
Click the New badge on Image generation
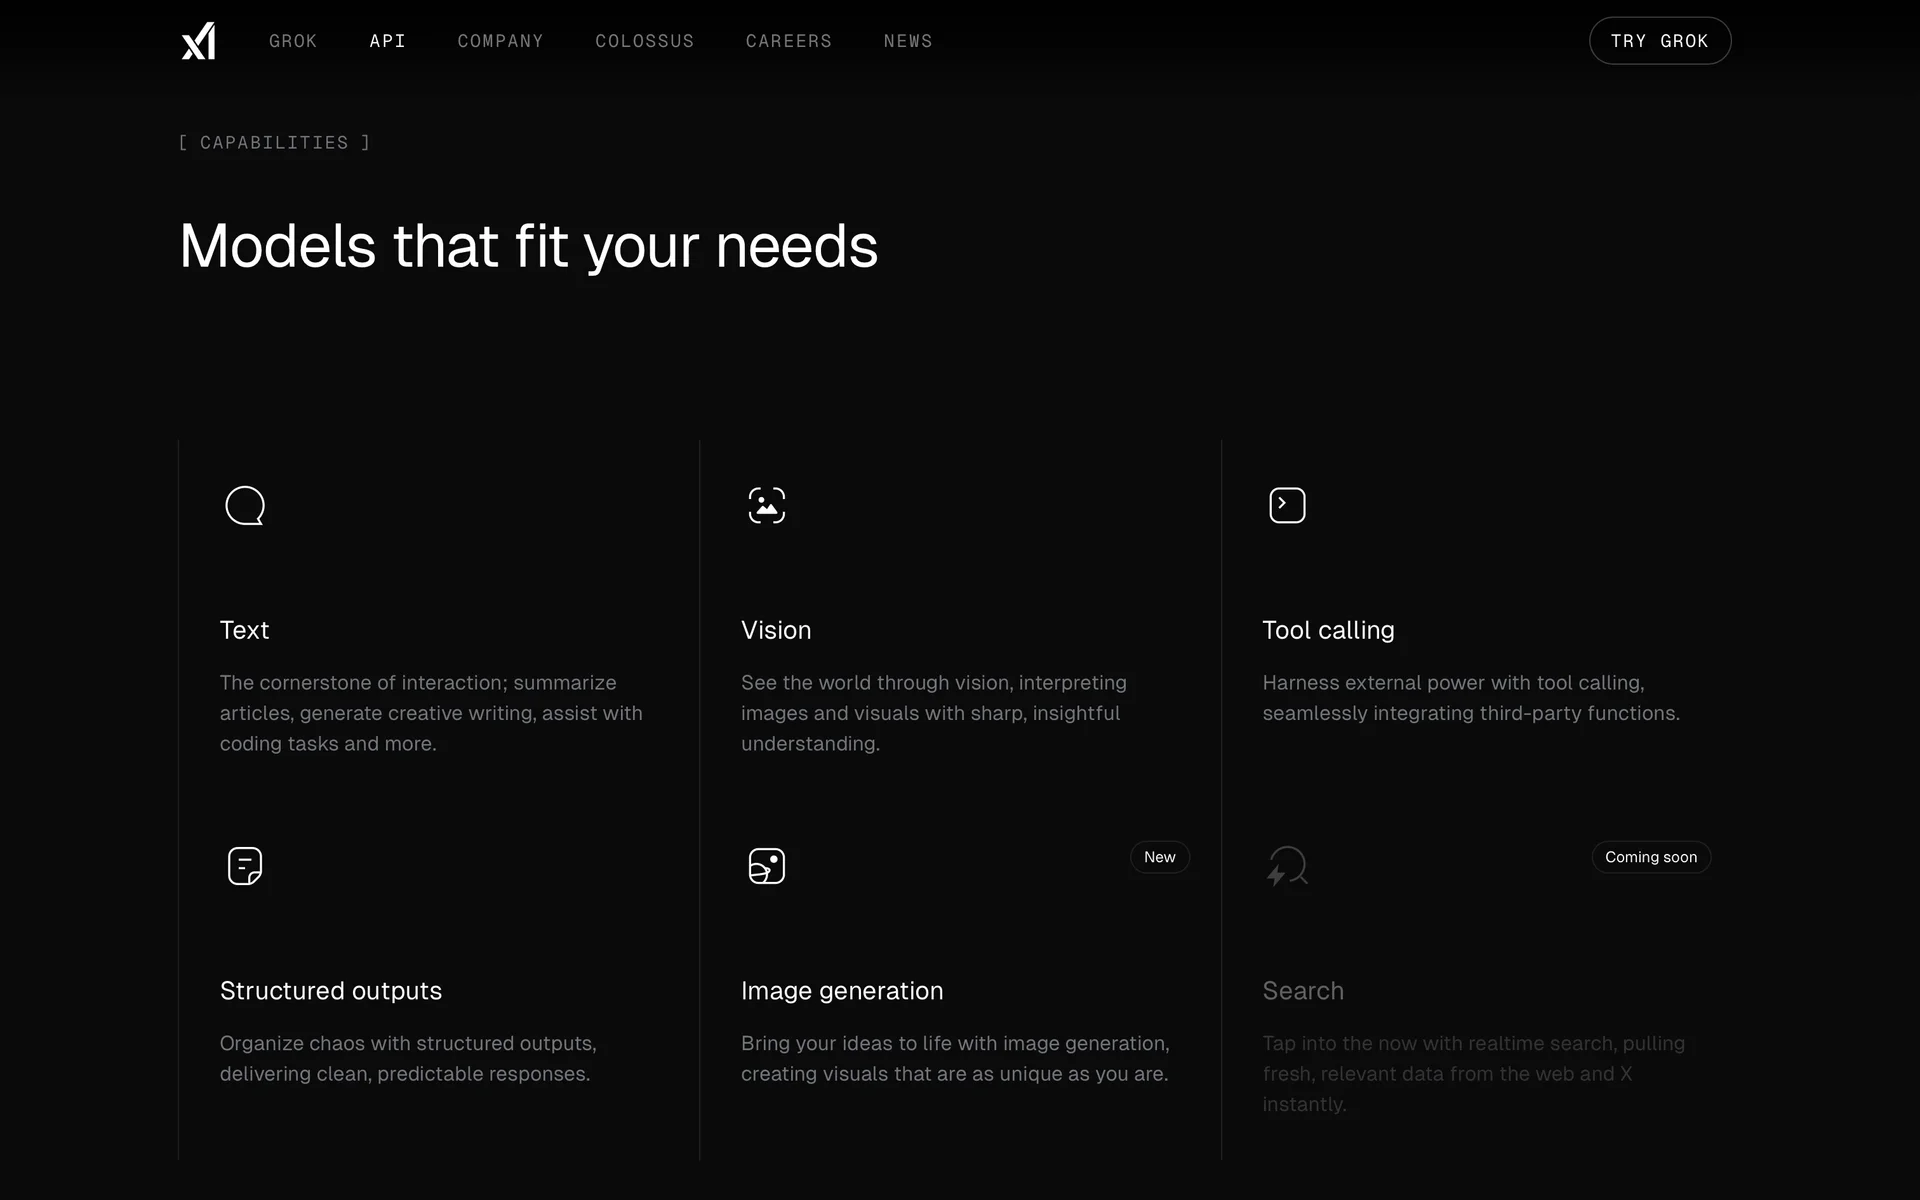point(1159,857)
